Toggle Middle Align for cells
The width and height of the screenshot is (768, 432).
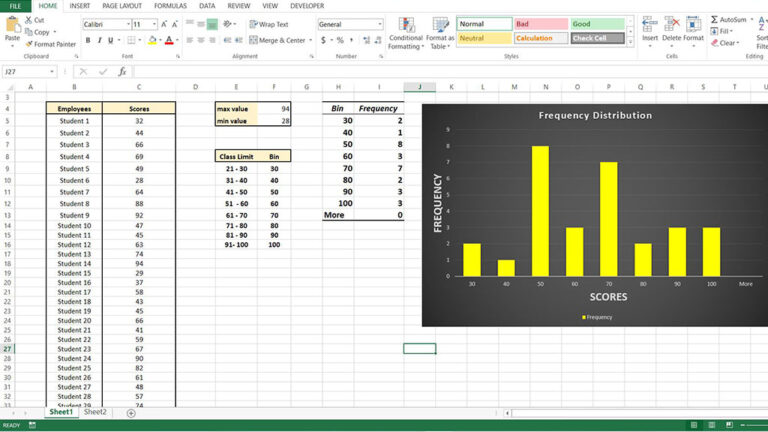(x=201, y=24)
